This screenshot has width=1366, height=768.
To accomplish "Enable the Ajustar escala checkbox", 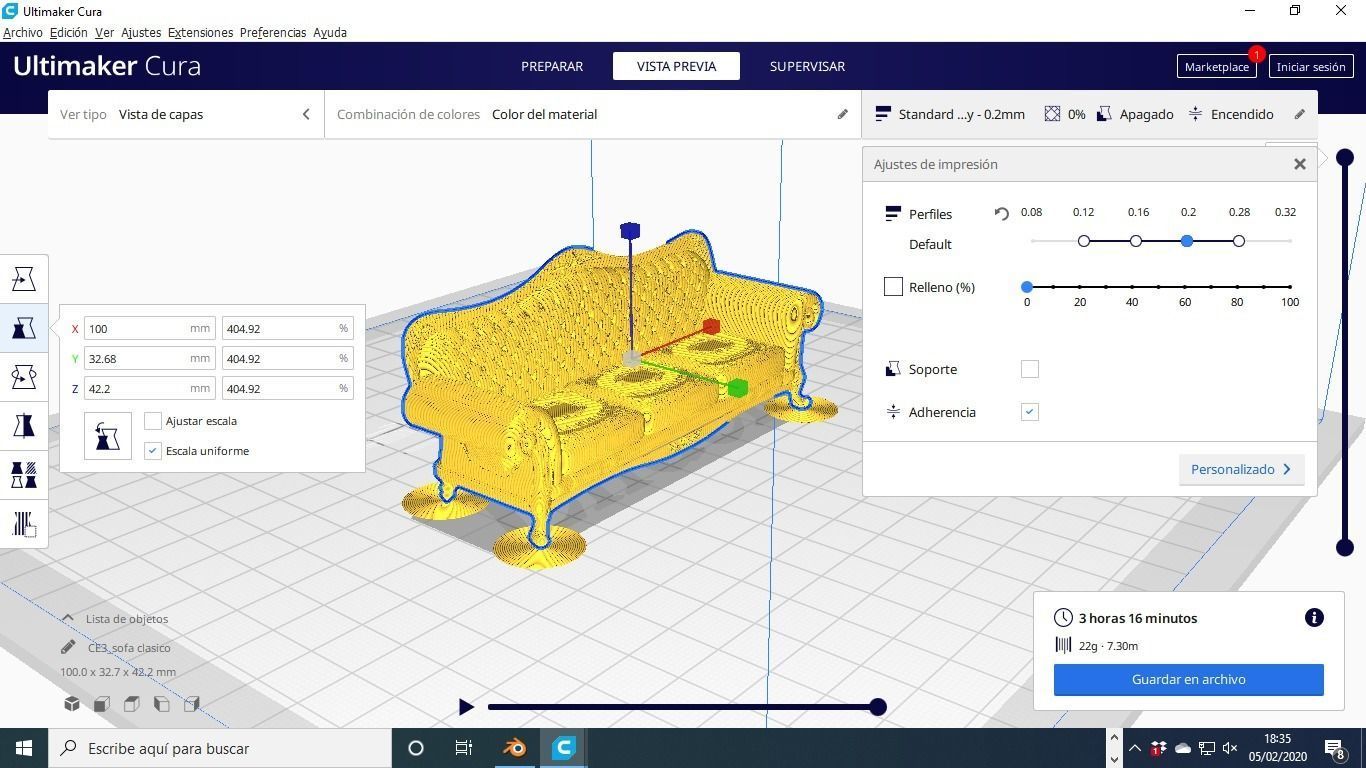I will (x=153, y=421).
